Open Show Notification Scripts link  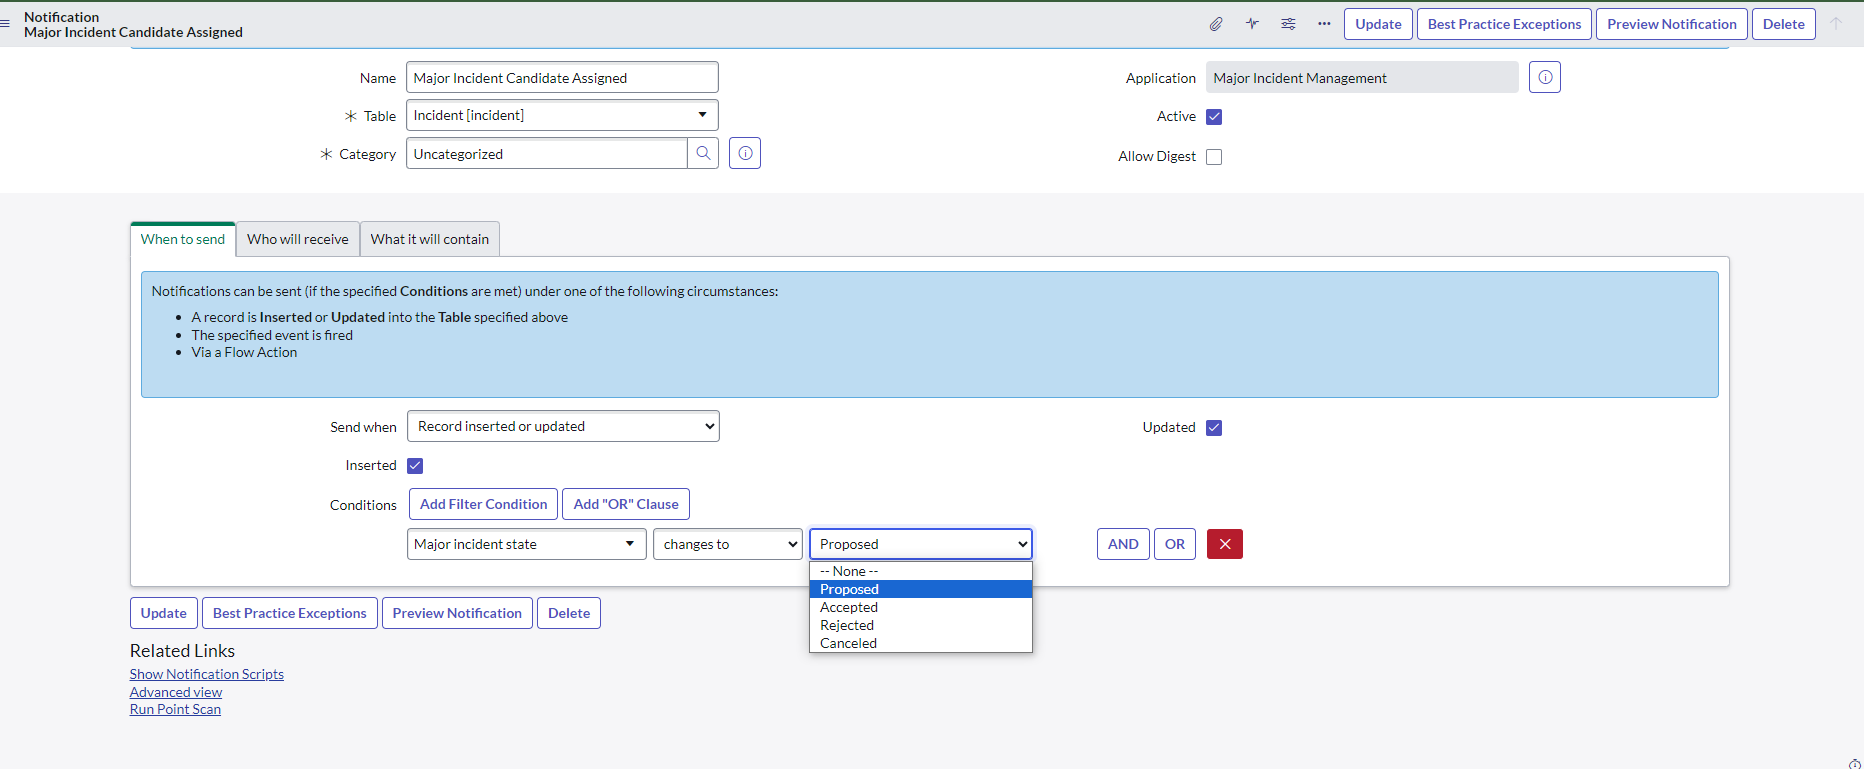[x=207, y=674]
